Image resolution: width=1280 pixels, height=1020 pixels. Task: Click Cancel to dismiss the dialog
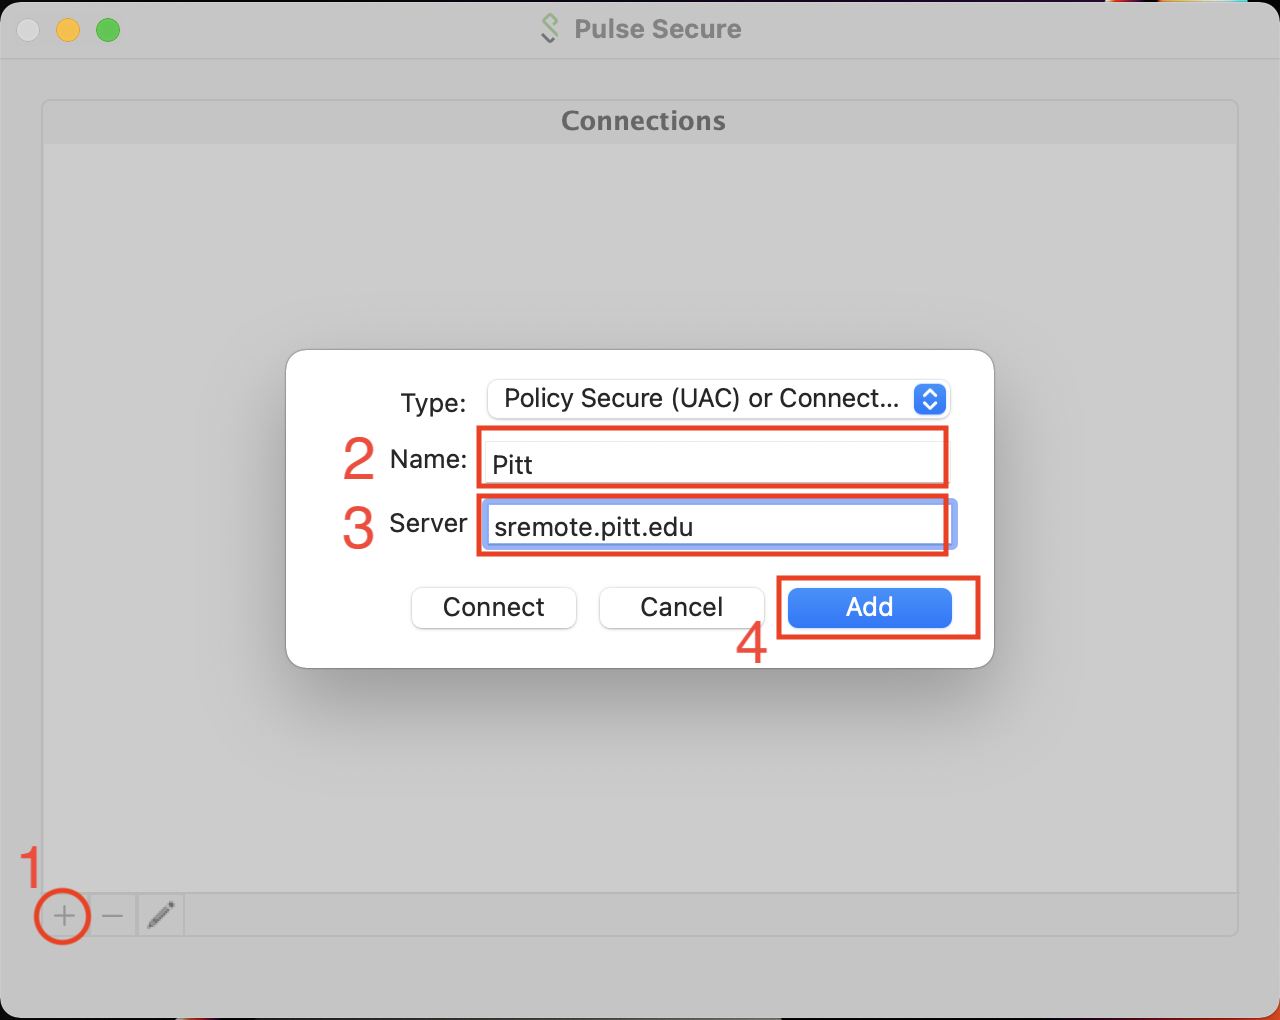coord(681,607)
